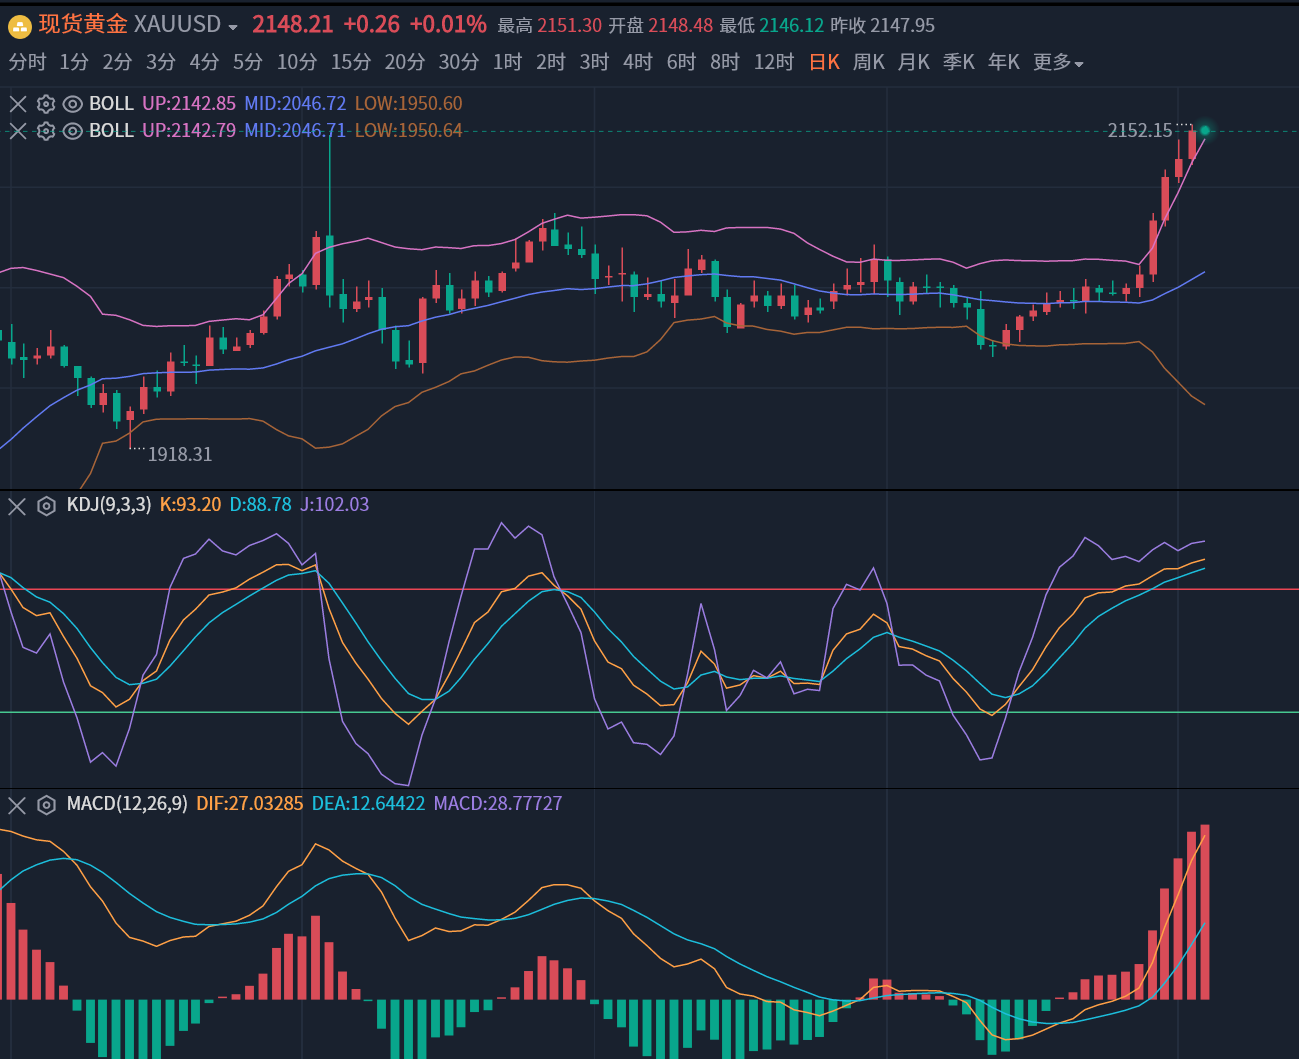Switch to the 2时 timeframe
This screenshot has height=1059, width=1299.
point(551,63)
